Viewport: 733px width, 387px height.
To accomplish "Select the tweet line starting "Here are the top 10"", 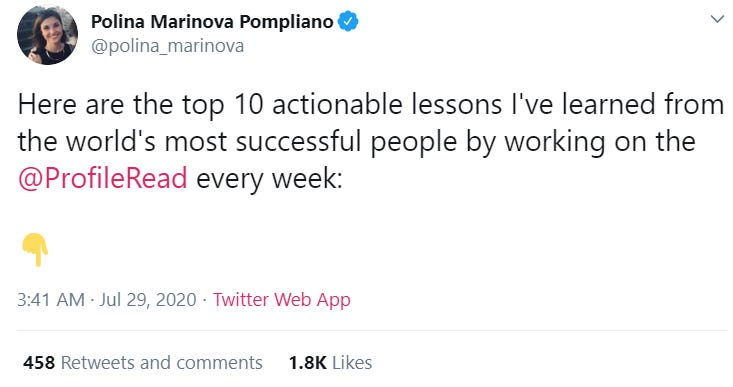I will coord(371,104).
